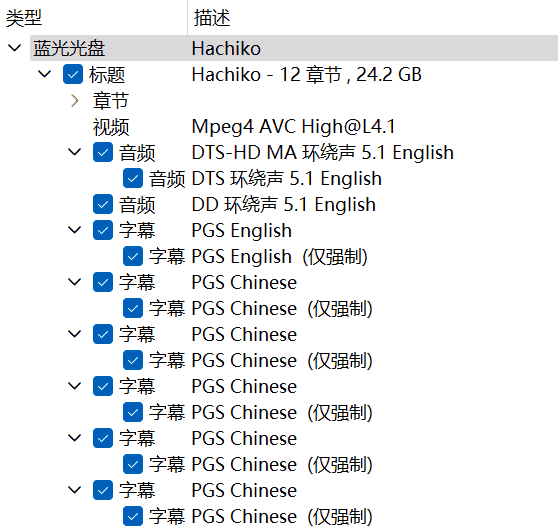Uncheck the 标题 Hachiko title checkbox
The width and height of the screenshot is (558, 531).
pos(73,74)
